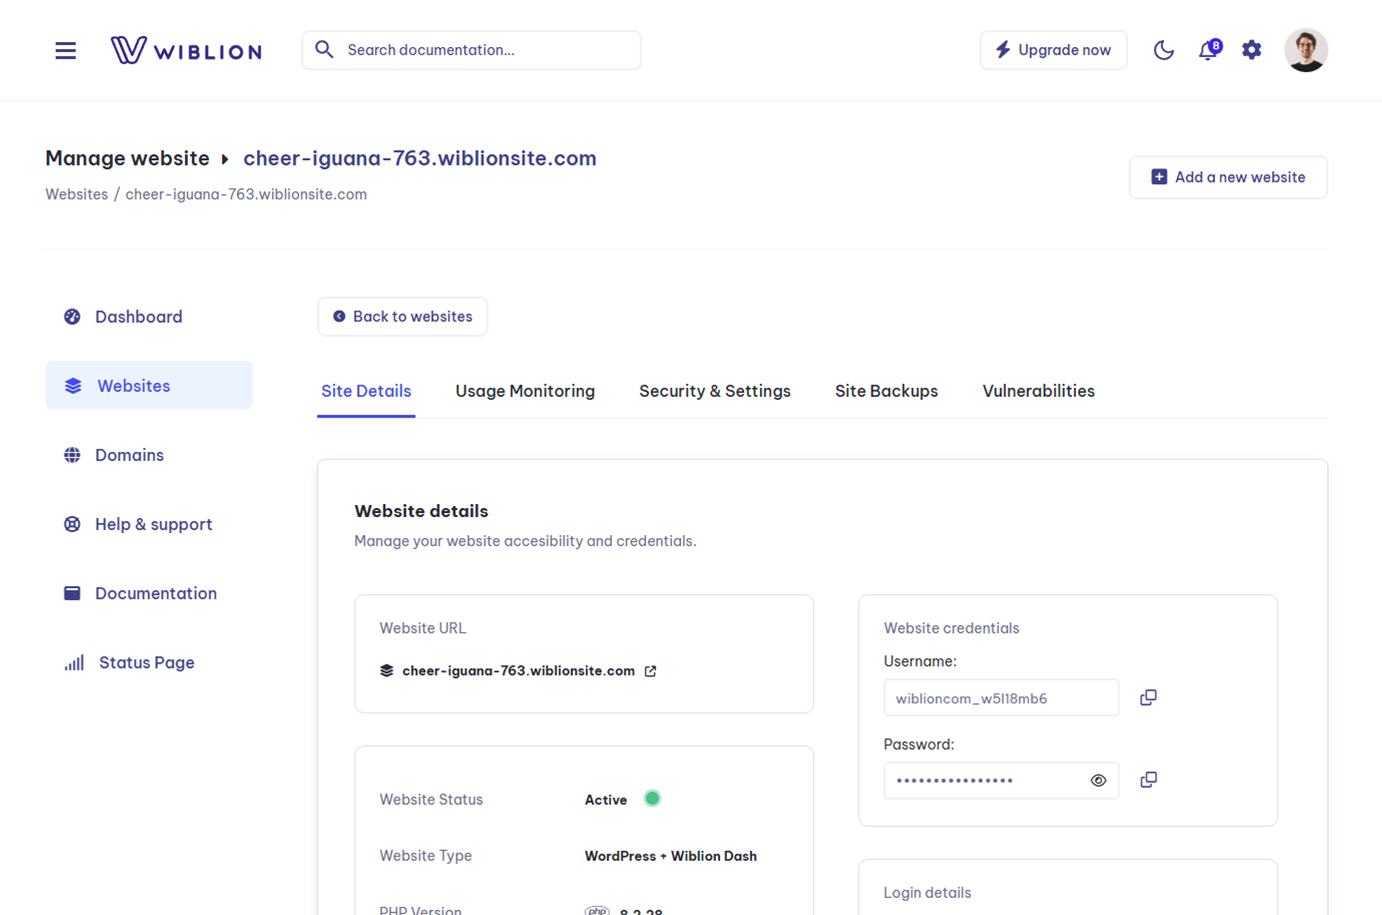This screenshot has height=915, width=1382.
Task: Open the Vulnerabilities tab
Action: pos(1038,391)
